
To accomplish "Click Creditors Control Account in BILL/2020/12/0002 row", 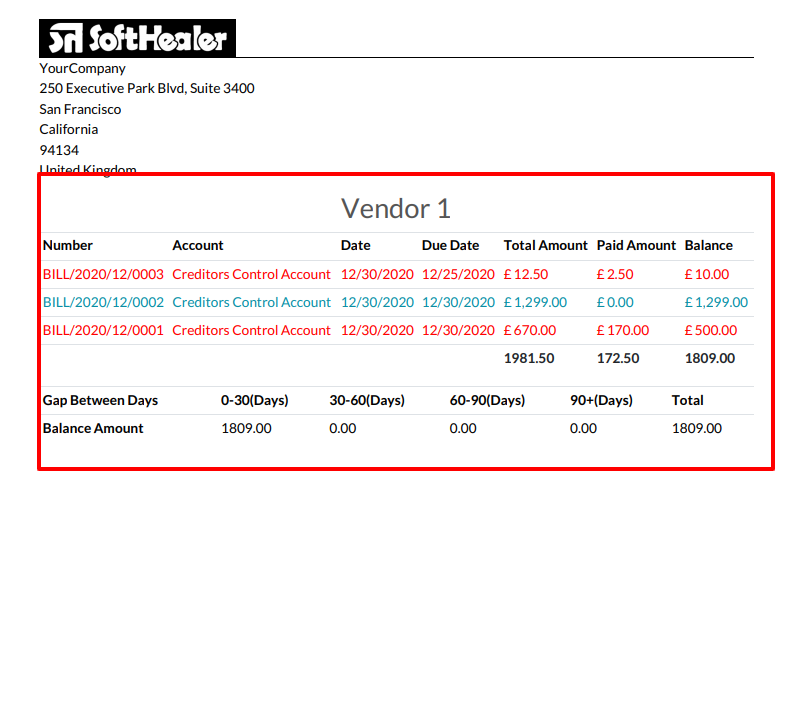I will click(251, 302).
